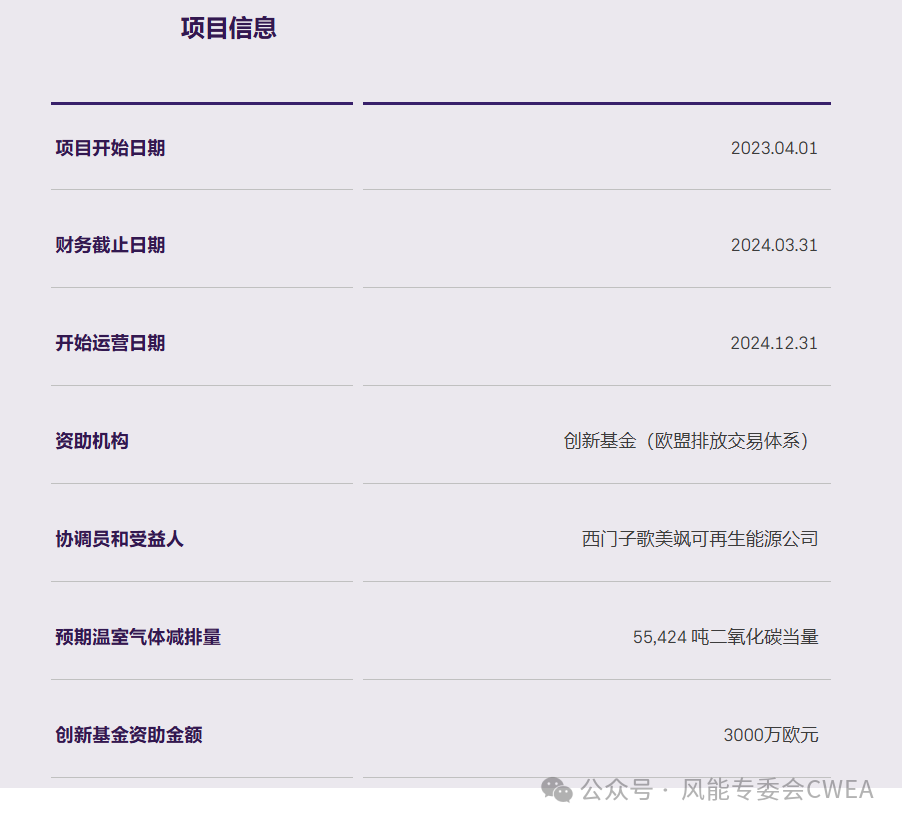Click the date 2024.12.31
This screenshot has width=902, height=825.
click(x=774, y=343)
